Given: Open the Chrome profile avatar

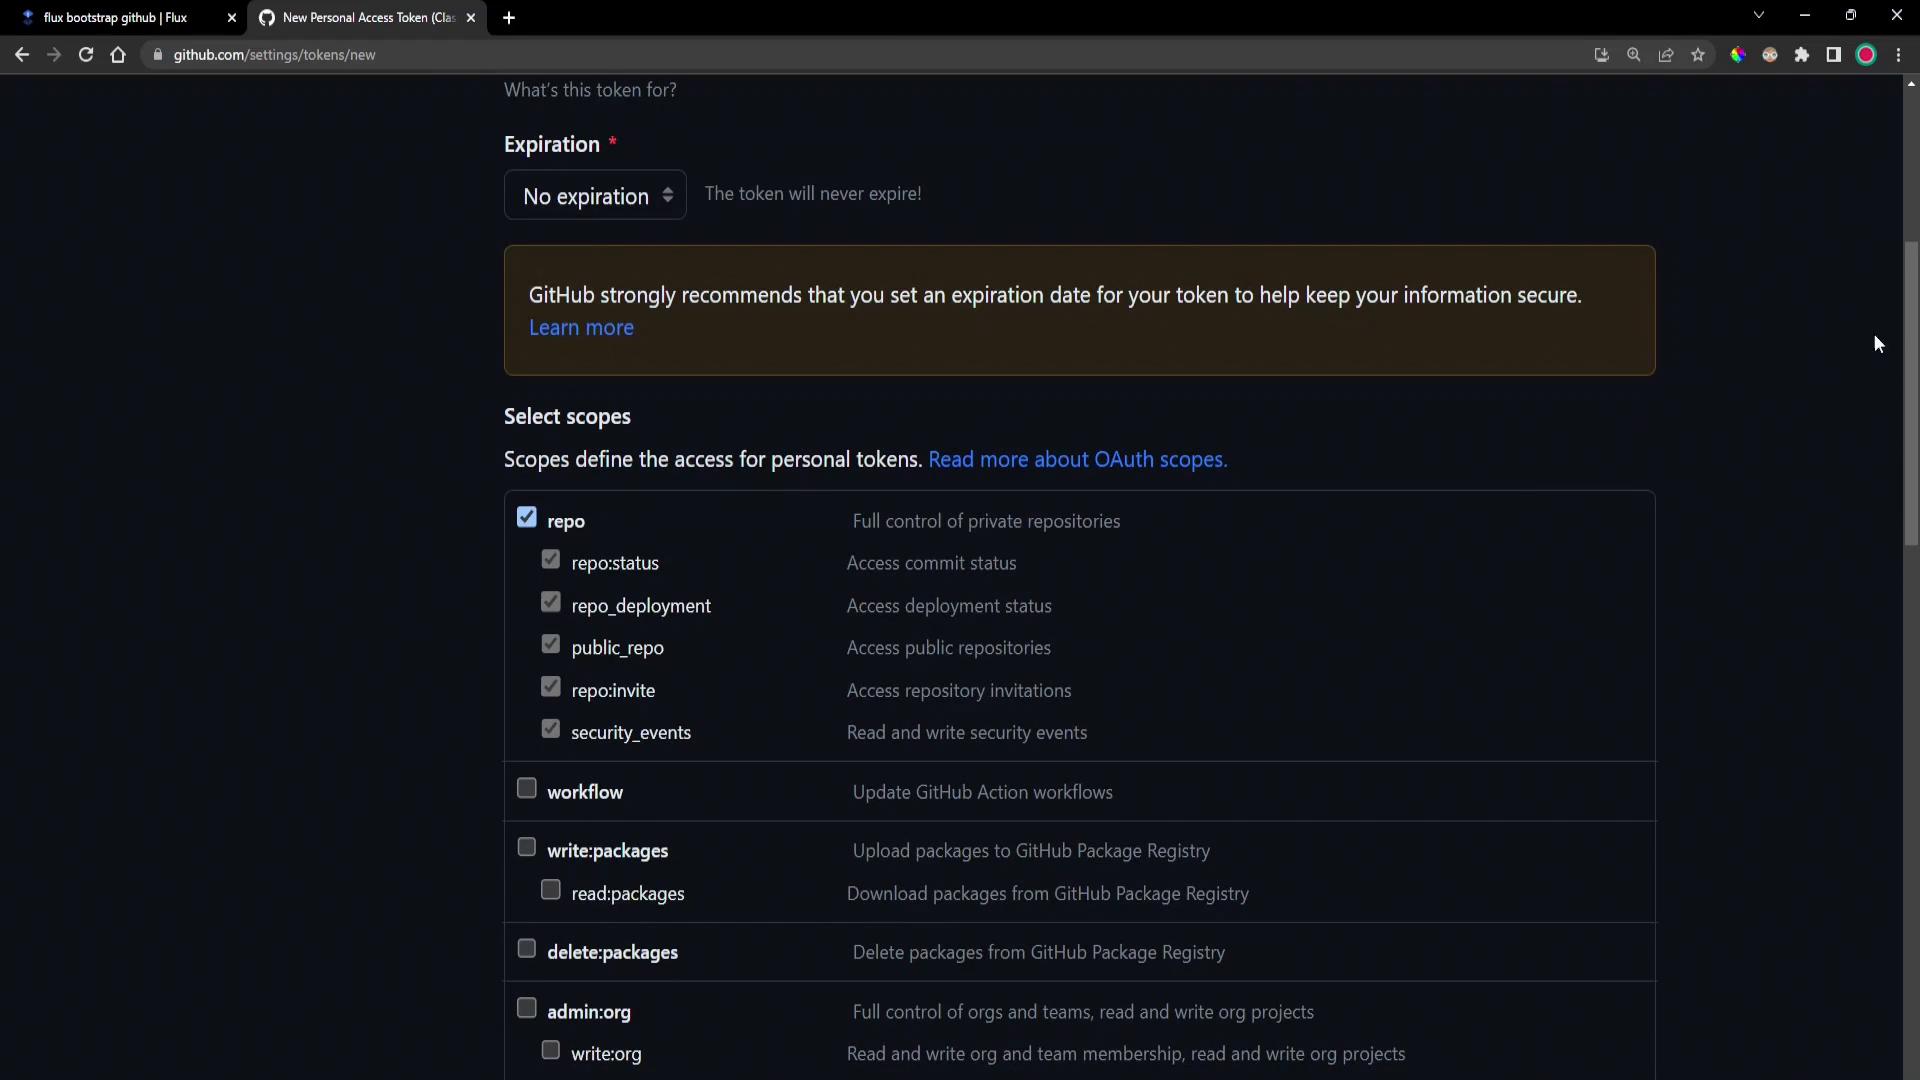Looking at the screenshot, I should (1865, 55).
